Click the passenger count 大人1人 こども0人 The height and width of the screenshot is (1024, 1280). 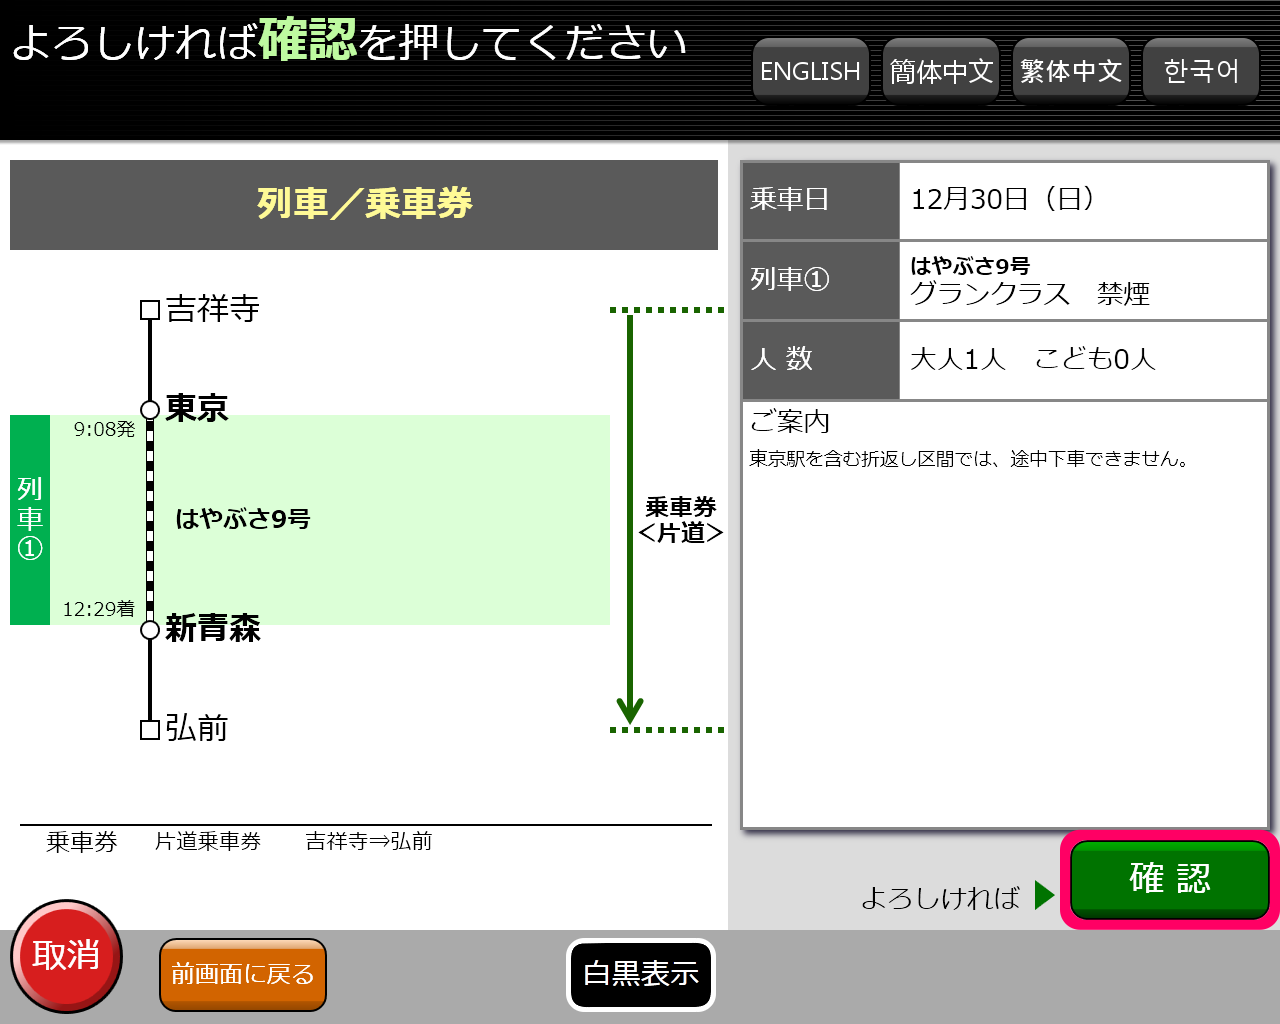[x=1033, y=359]
